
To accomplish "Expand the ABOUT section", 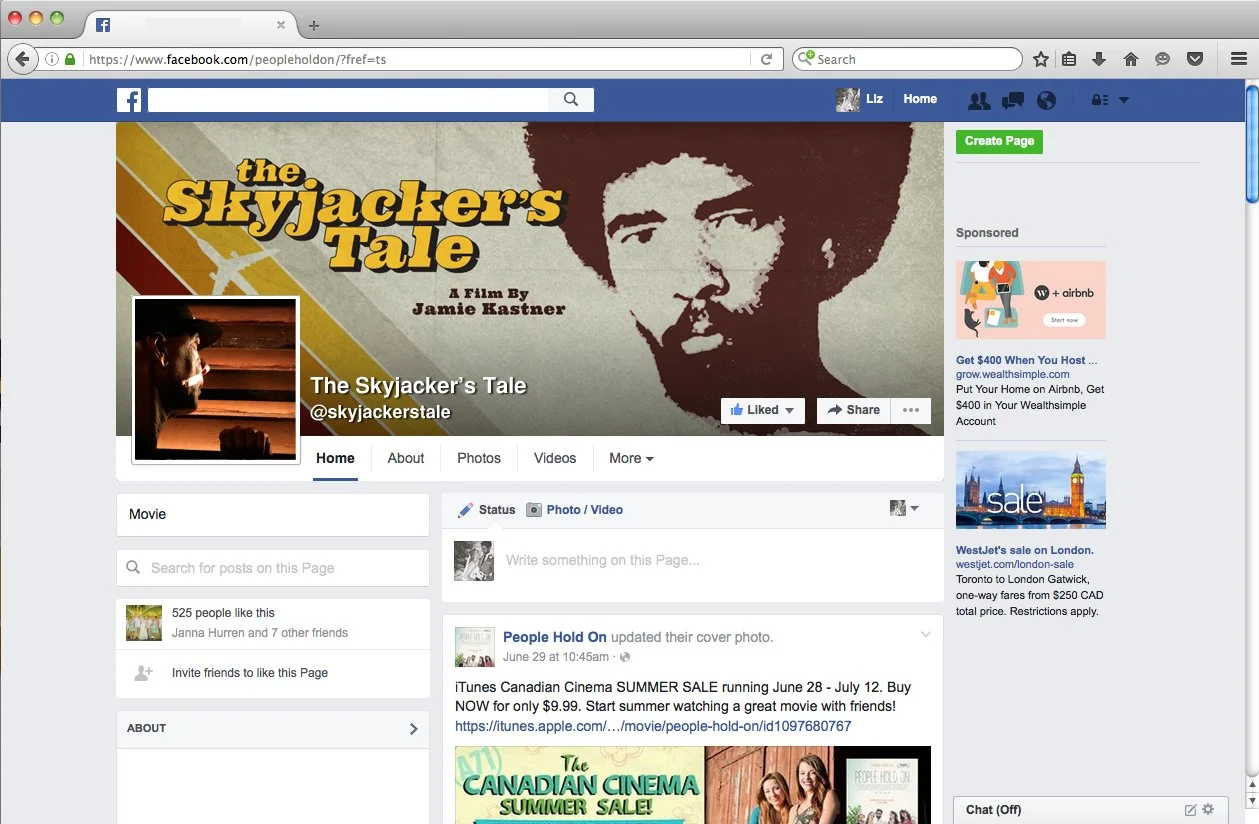I will coord(413,729).
